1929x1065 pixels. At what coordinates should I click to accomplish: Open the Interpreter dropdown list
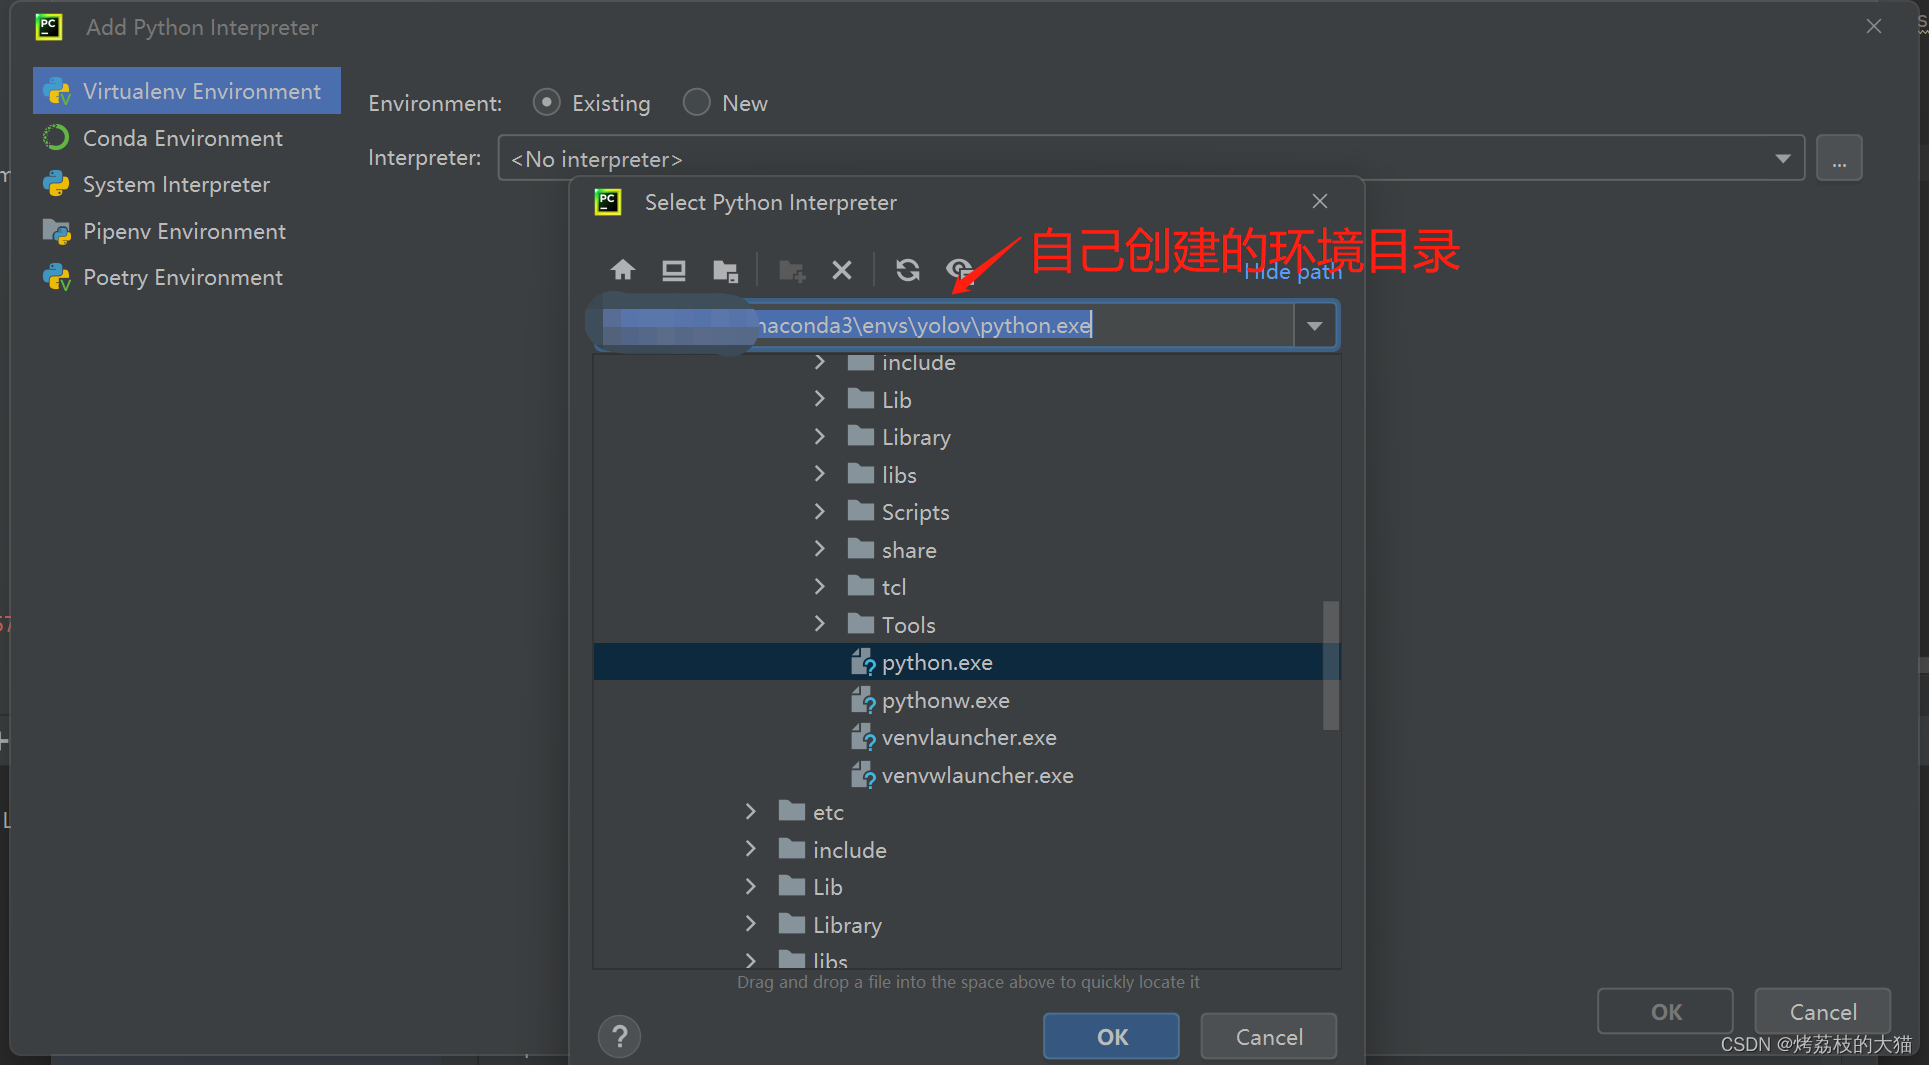(x=1783, y=158)
